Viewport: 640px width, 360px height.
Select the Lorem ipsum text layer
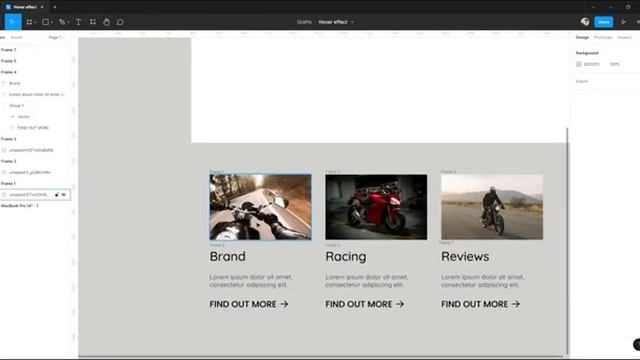(37, 94)
